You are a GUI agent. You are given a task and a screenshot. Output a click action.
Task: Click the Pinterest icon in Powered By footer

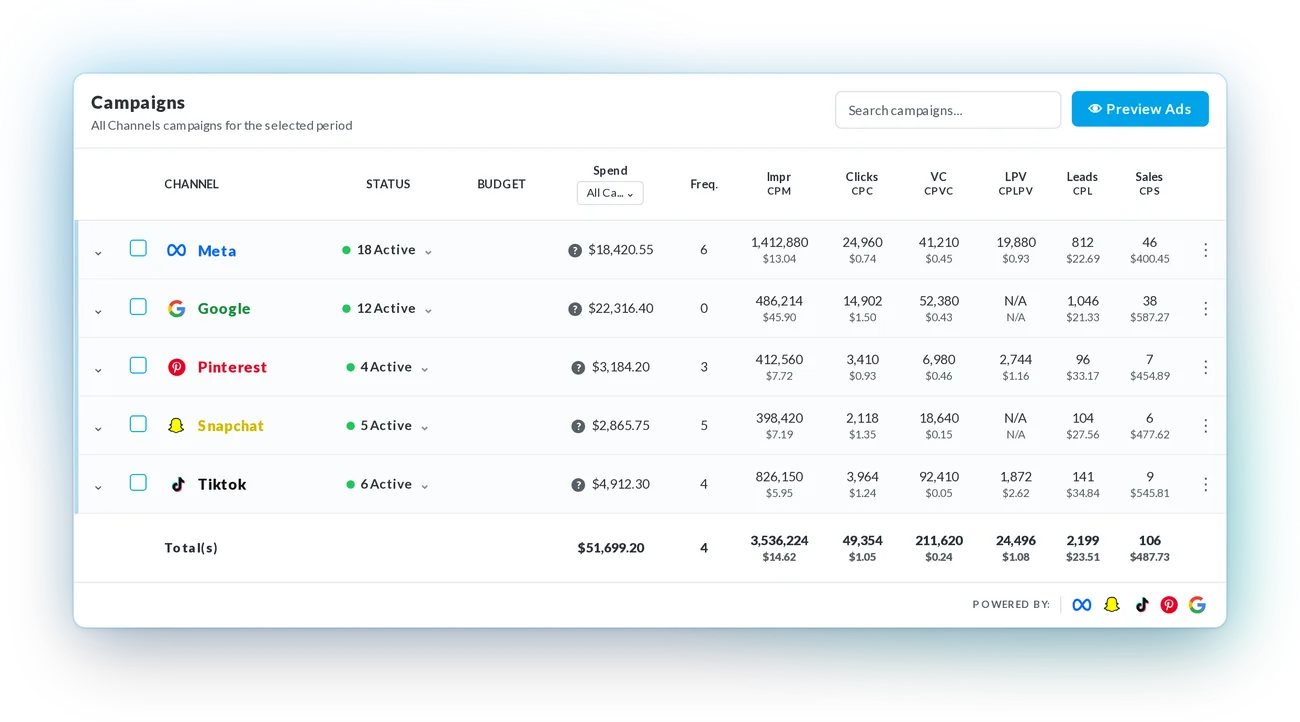click(x=1169, y=605)
